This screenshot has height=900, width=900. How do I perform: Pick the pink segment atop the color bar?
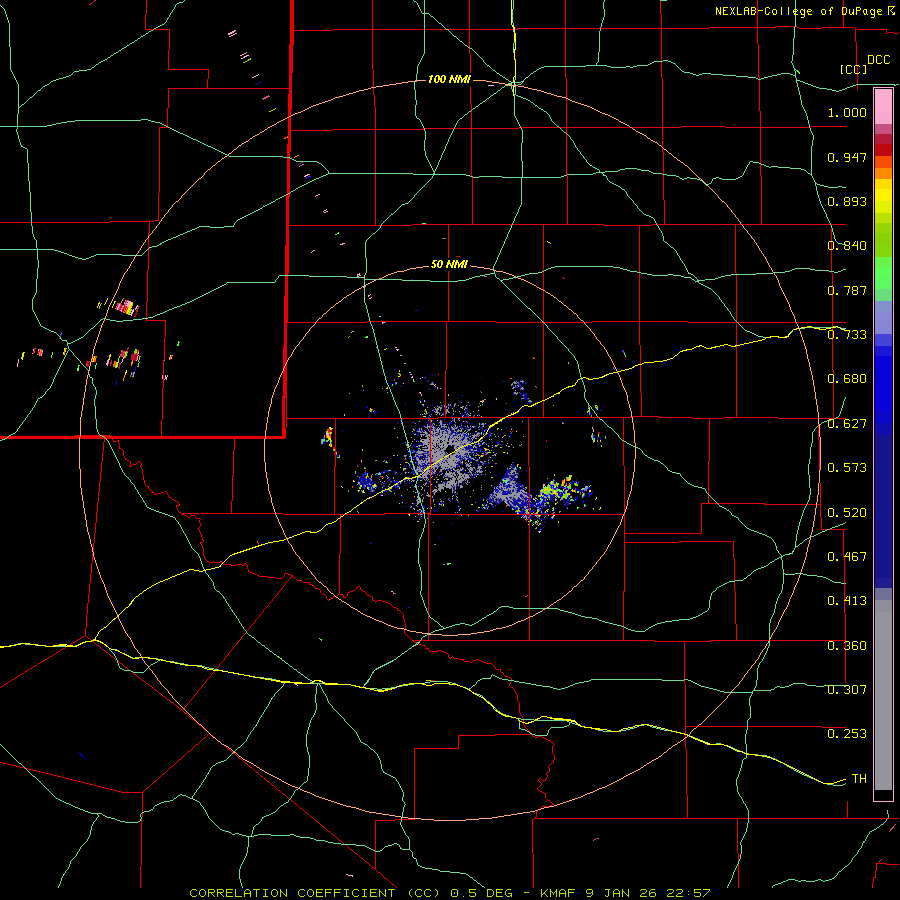click(x=883, y=107)
